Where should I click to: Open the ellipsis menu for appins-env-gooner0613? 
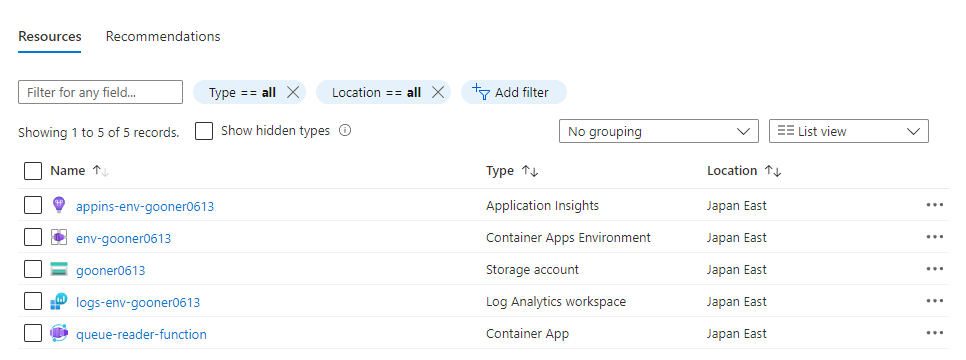935,205
